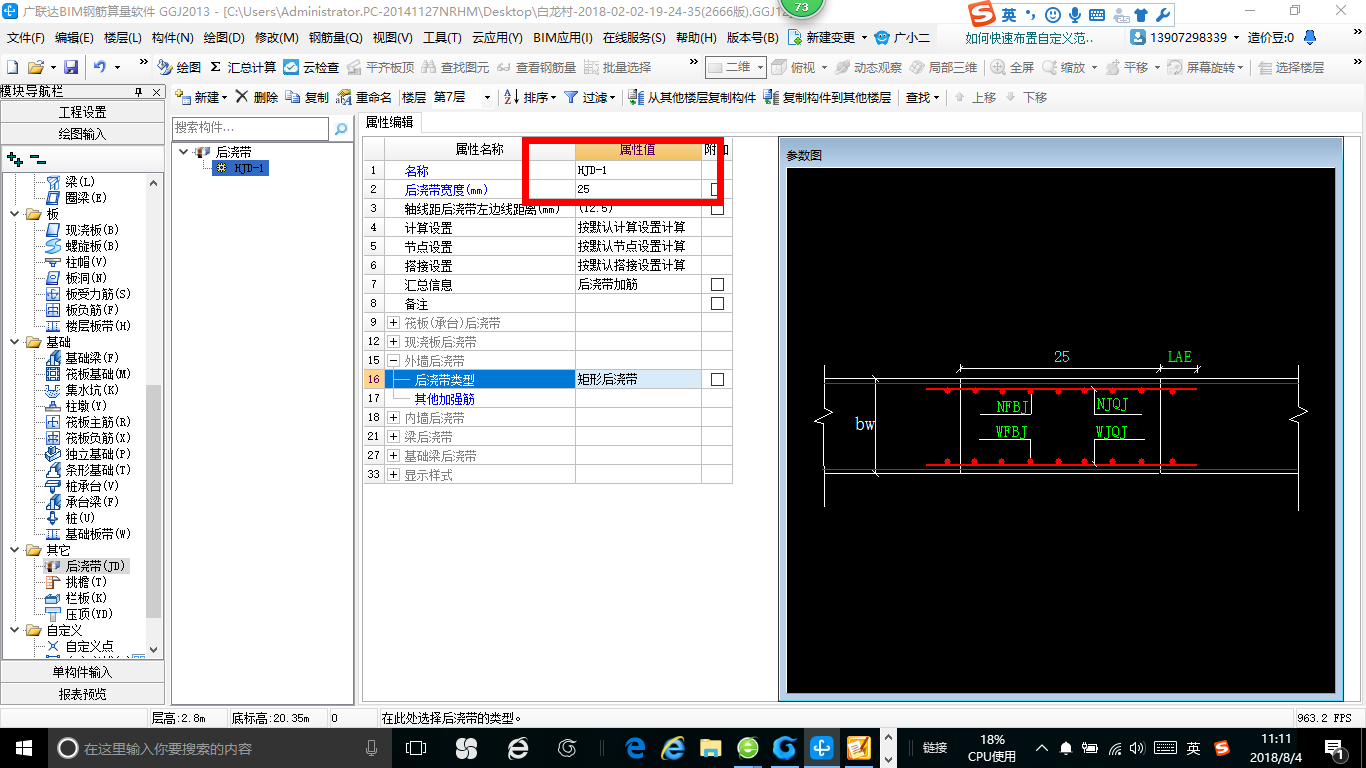Open the 排序 sort dropdown
This screenshot has width=1366, height=768.
(x=530, y=97)
